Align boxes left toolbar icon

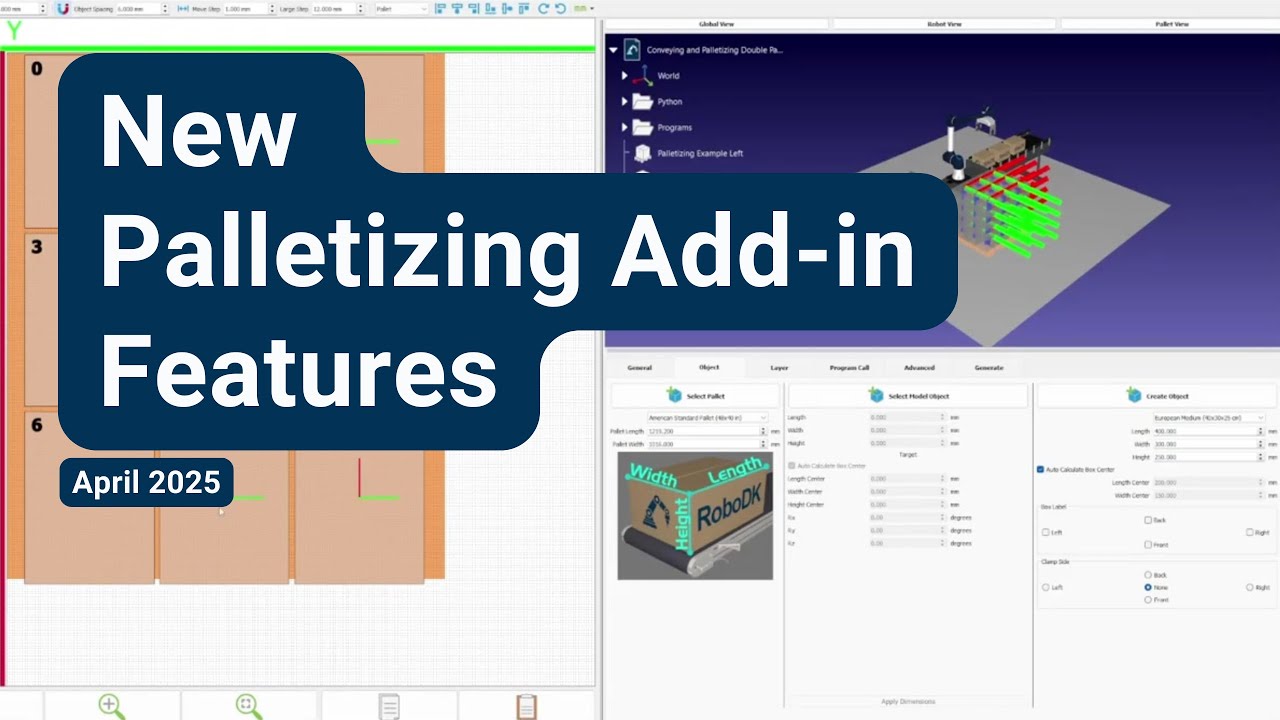(440, 8)
